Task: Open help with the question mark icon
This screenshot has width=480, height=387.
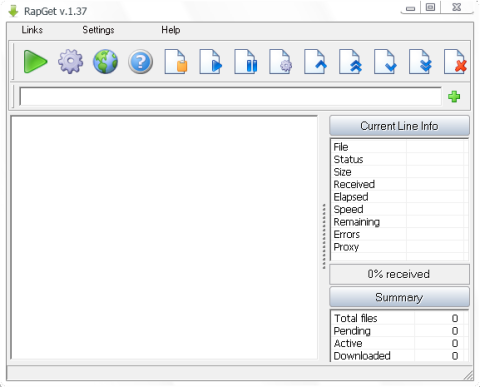Action: tap(140, 62)
